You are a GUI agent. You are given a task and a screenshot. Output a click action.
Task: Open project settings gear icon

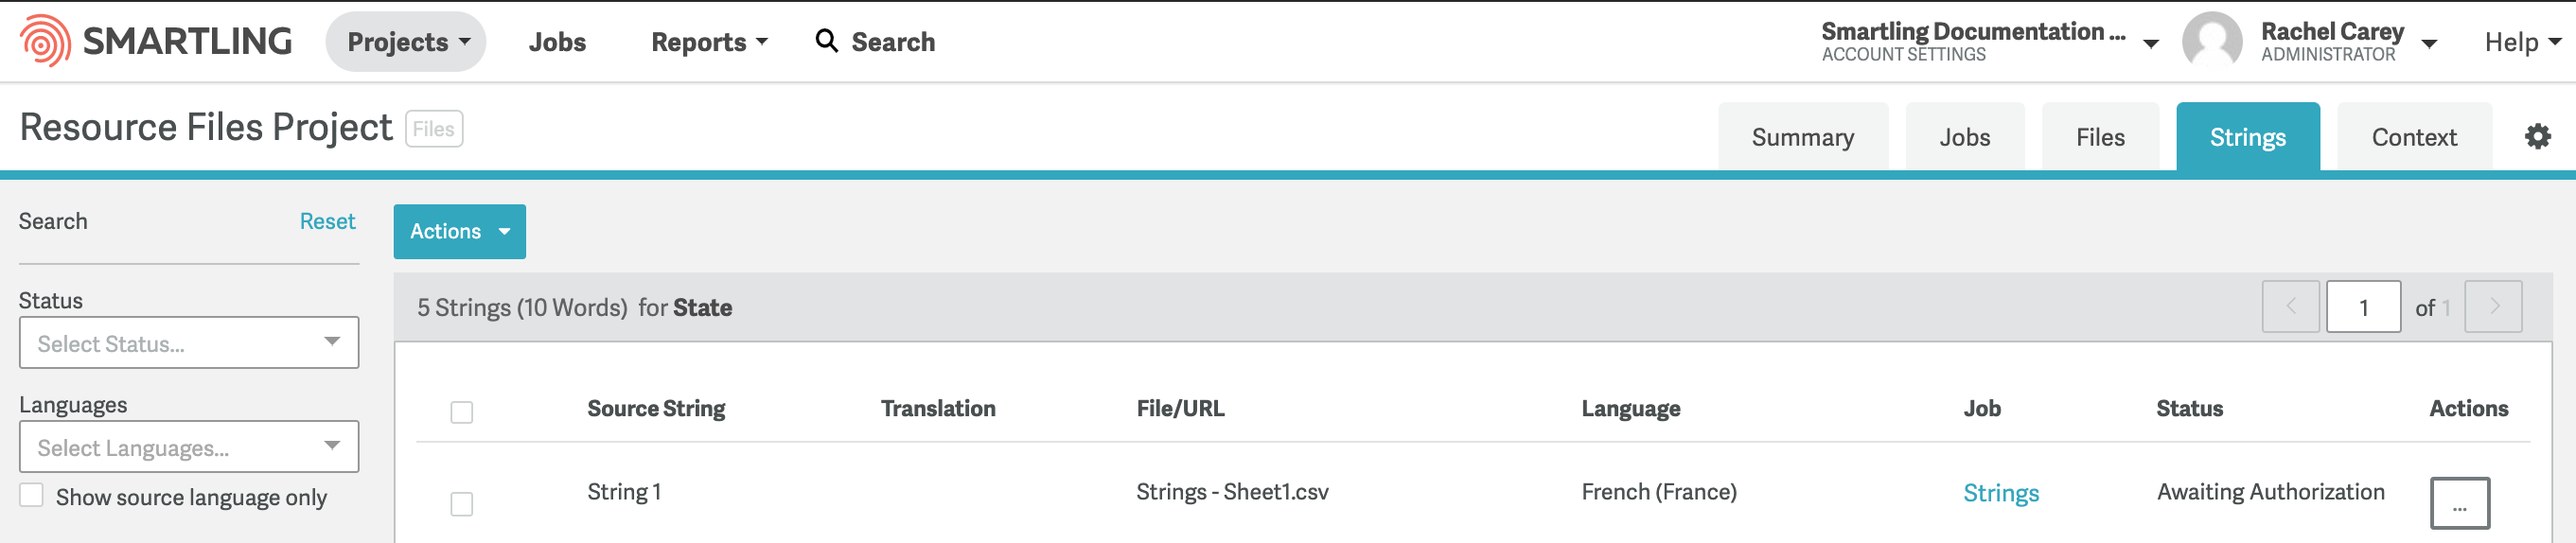coord(2537,136)
